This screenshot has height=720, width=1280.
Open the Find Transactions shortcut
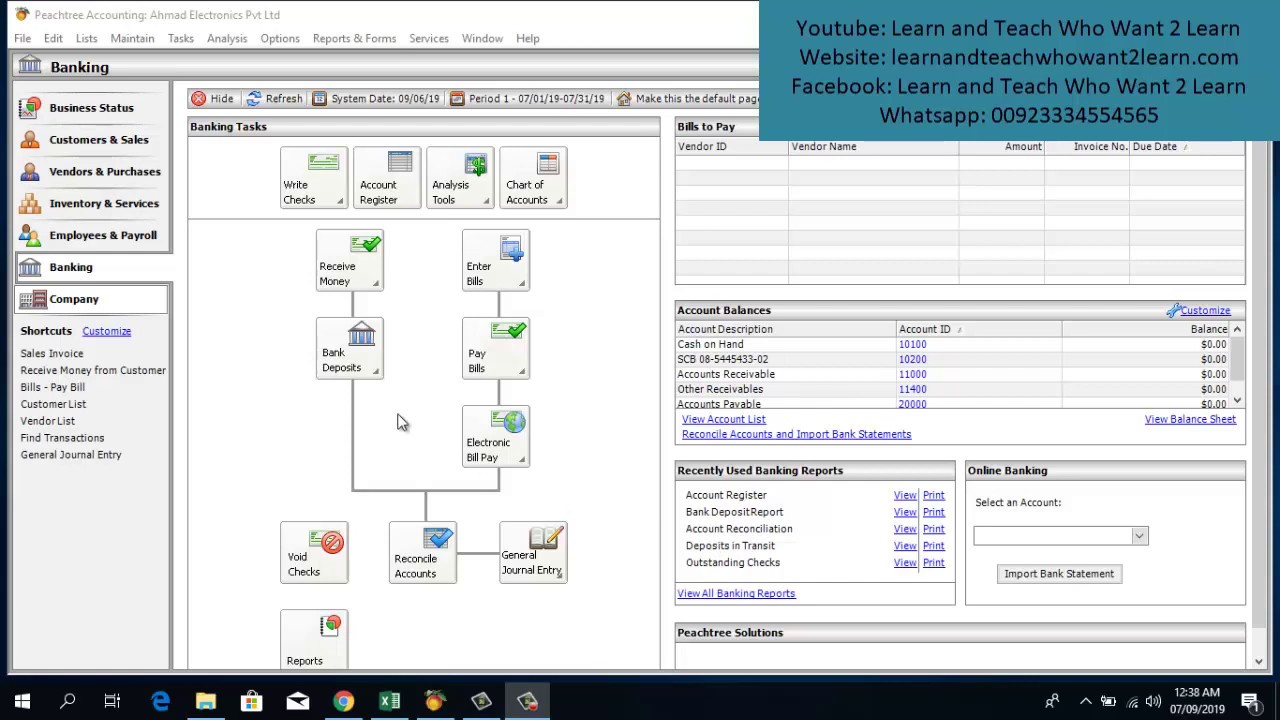pyautogui.click(x=62, y=438)
